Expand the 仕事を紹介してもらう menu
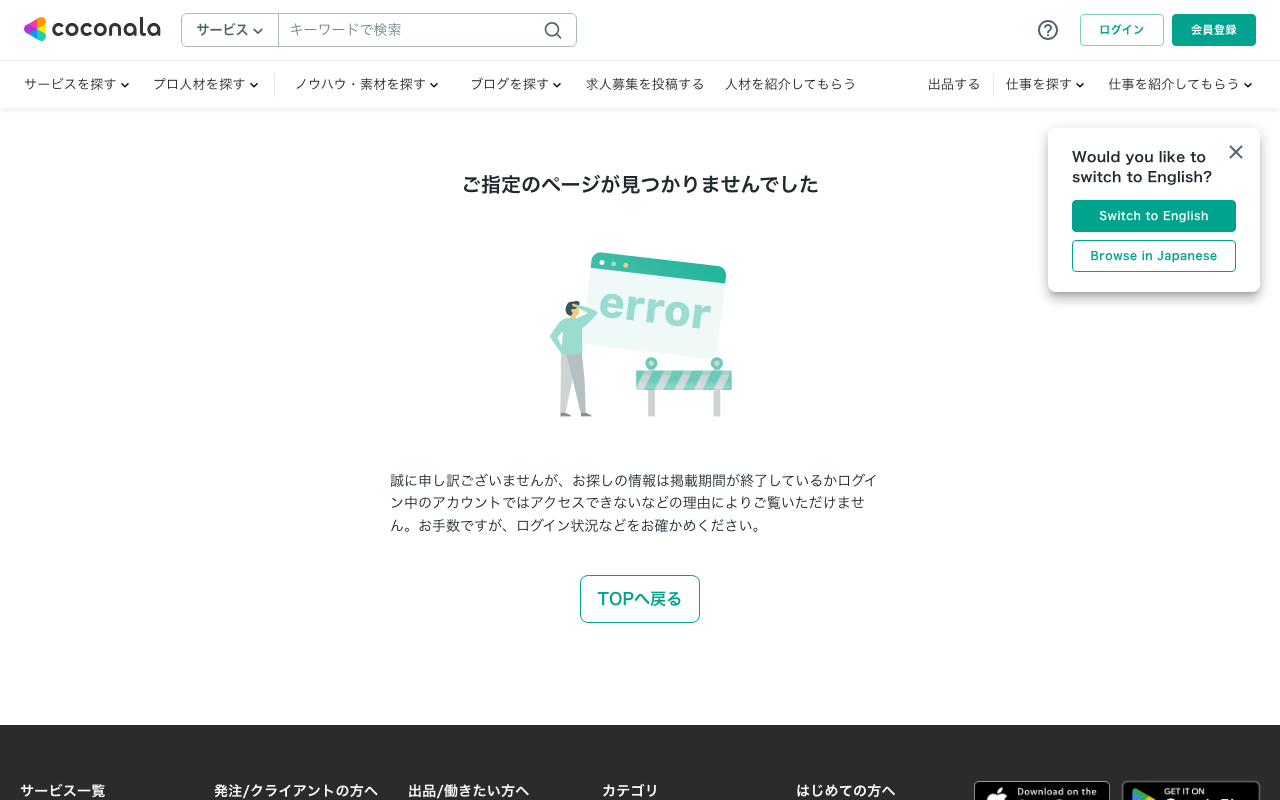Screen dimensions: 1280x800 click(1180, 84)
